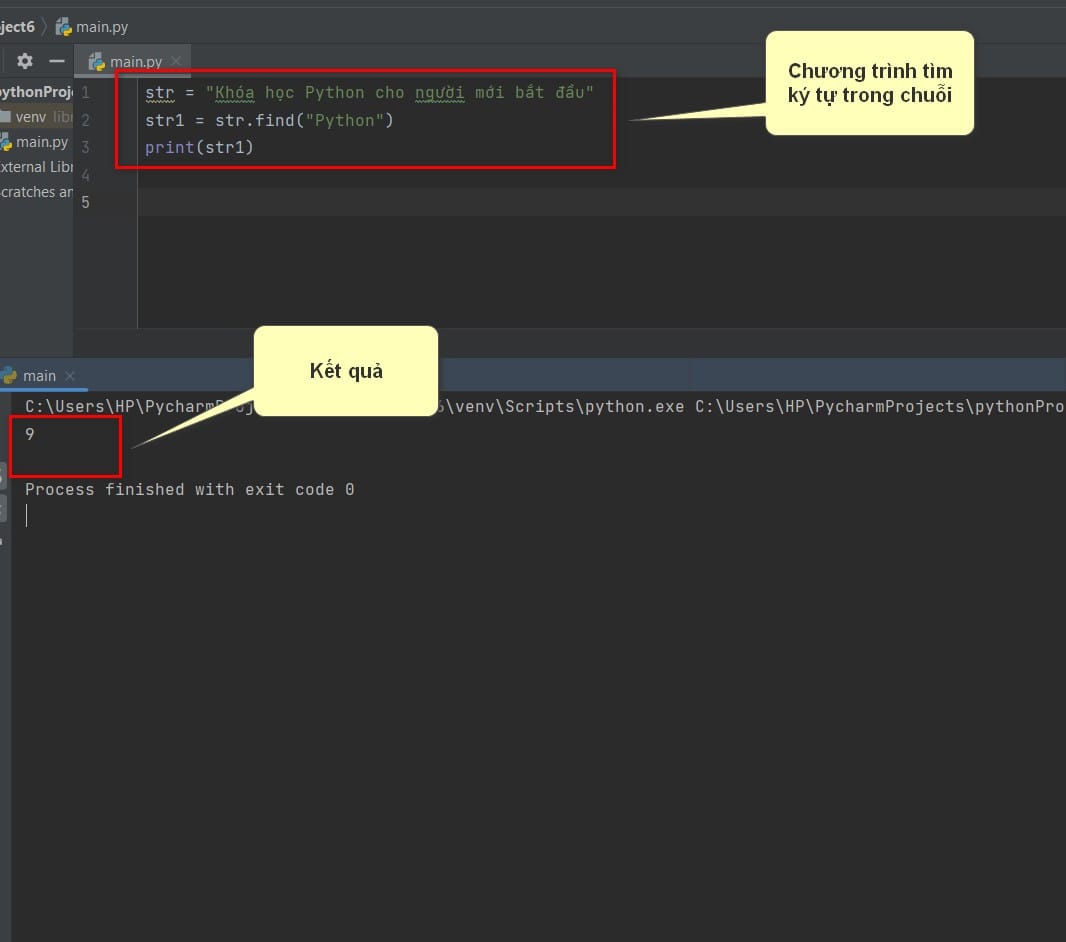Hide the project tool window with the minus icon
This screenshot has width=1066, height=942.
point(57,61)
